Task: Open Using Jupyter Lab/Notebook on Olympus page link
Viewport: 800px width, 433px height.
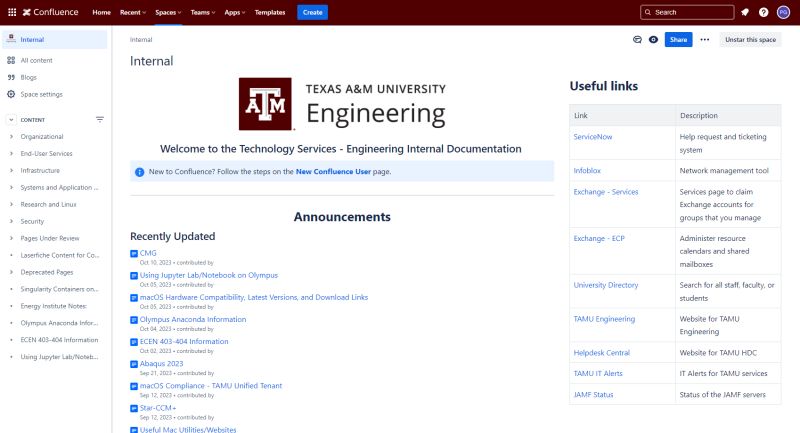Action: click(209, 275)
